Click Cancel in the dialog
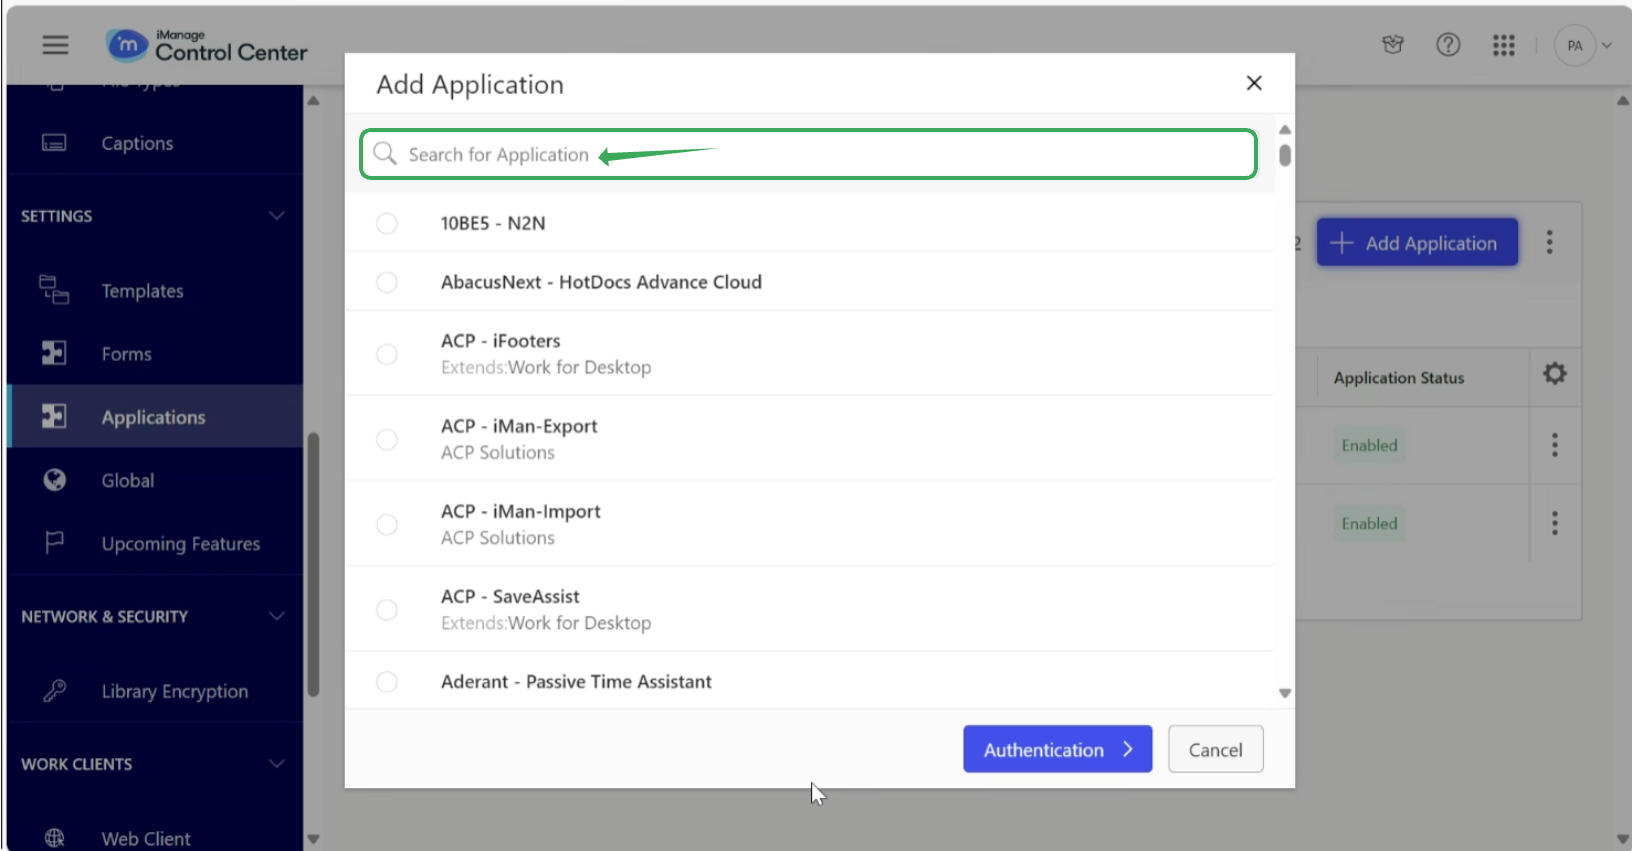Image resolution: width=1632 pixels, height=851 pixels. tap(1215, 749)
